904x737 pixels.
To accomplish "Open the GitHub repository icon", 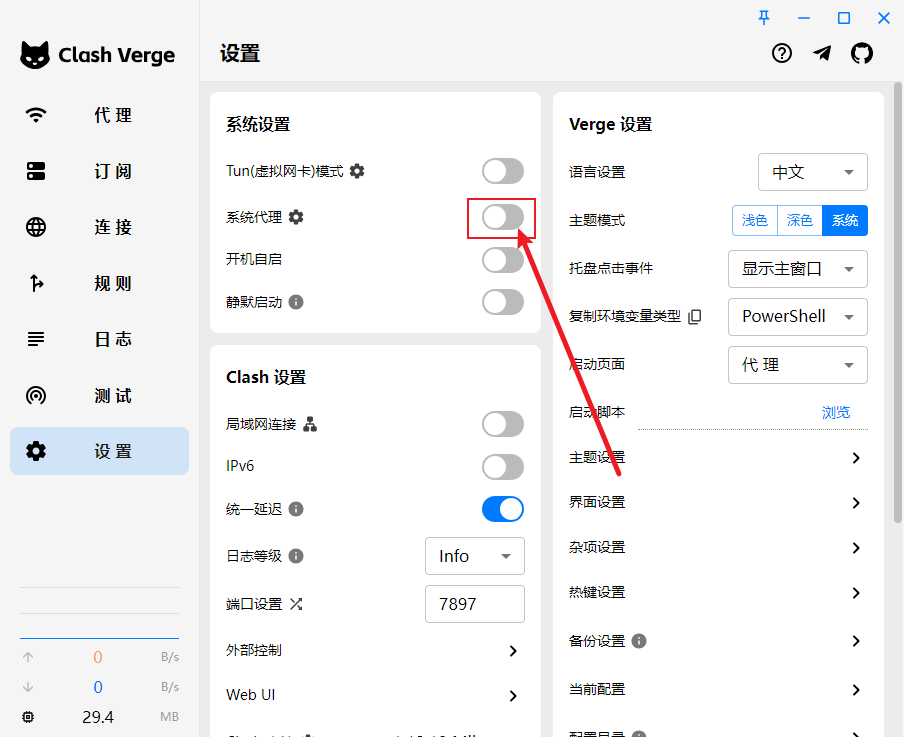I will 861,54.
